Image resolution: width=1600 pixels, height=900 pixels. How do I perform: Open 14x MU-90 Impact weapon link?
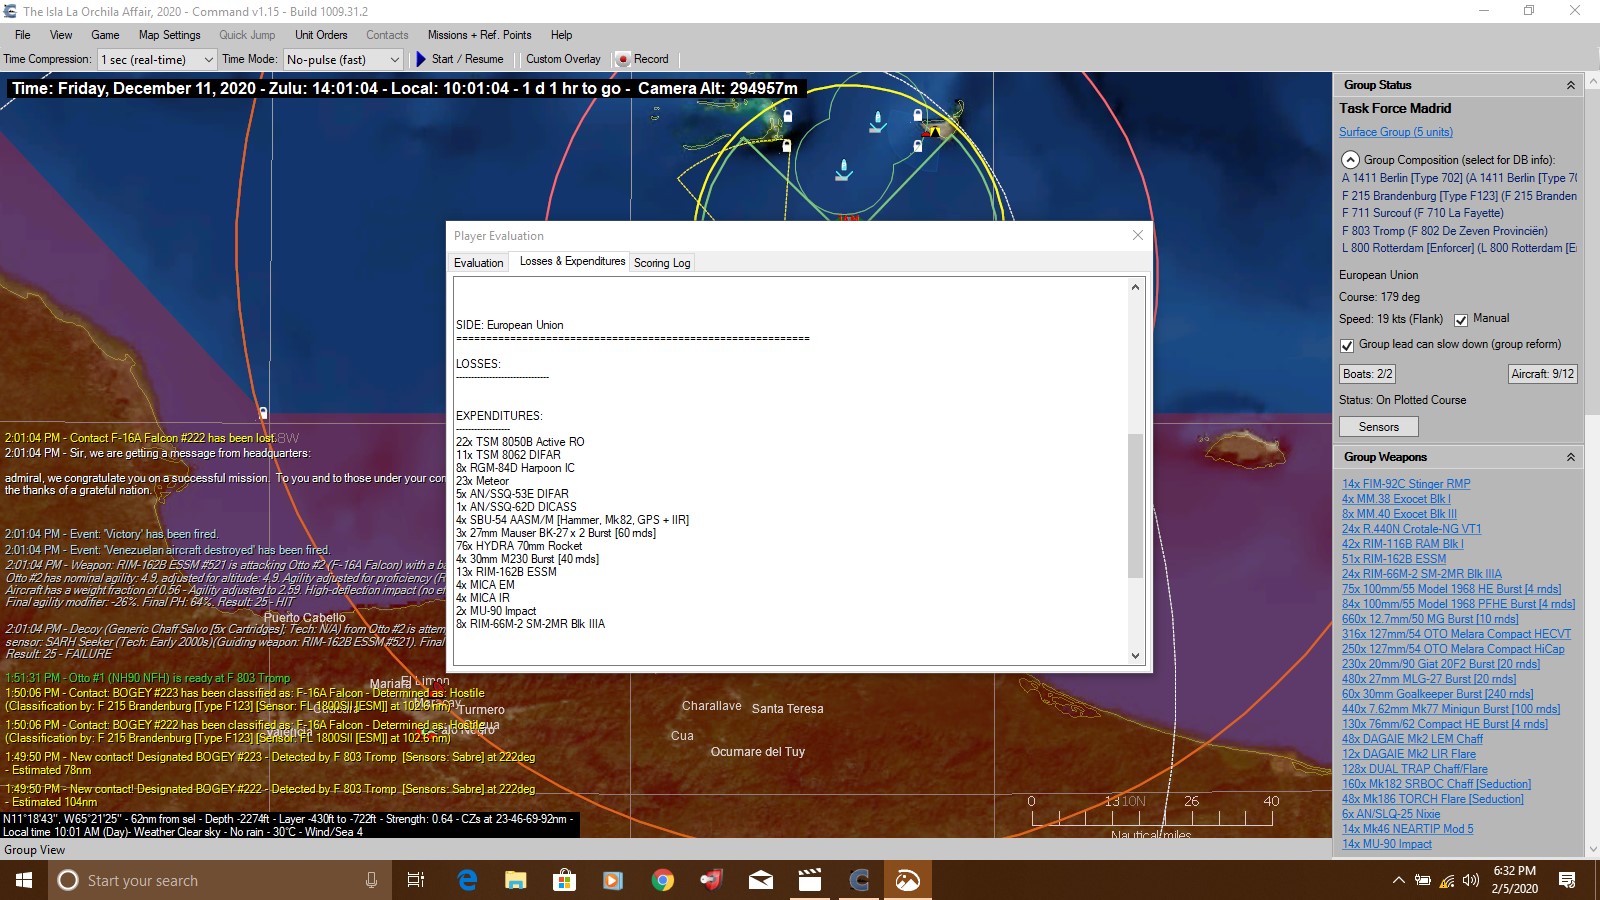[x=1387, y=844]
